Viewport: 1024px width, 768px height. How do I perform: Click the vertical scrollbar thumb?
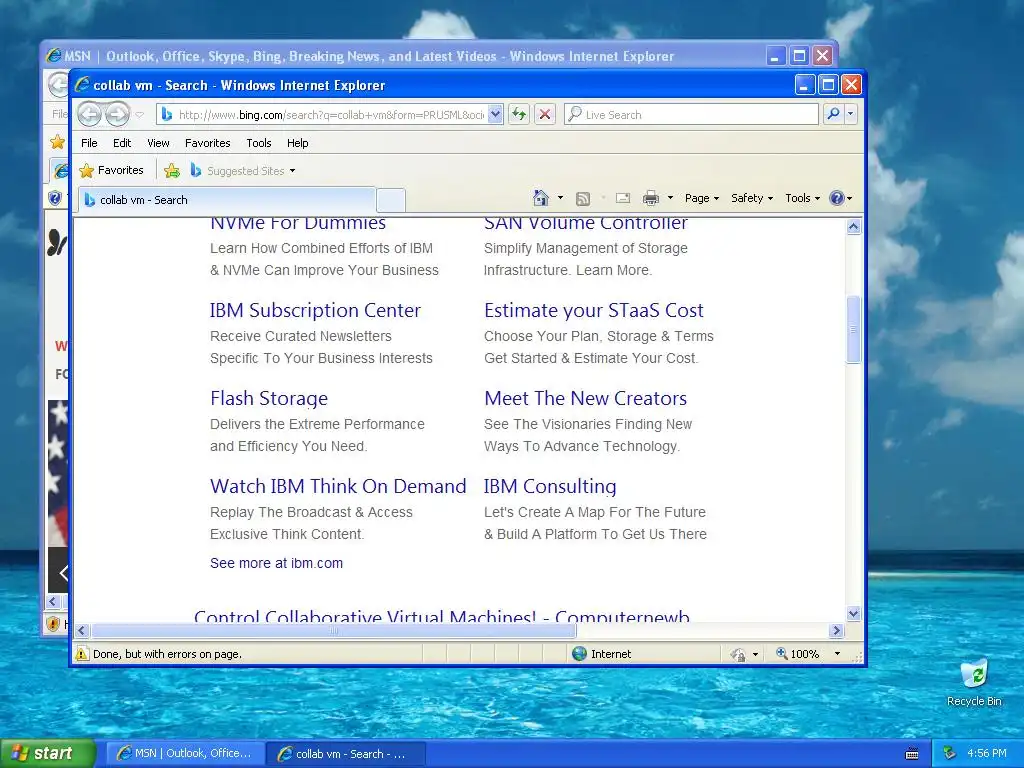854,330
